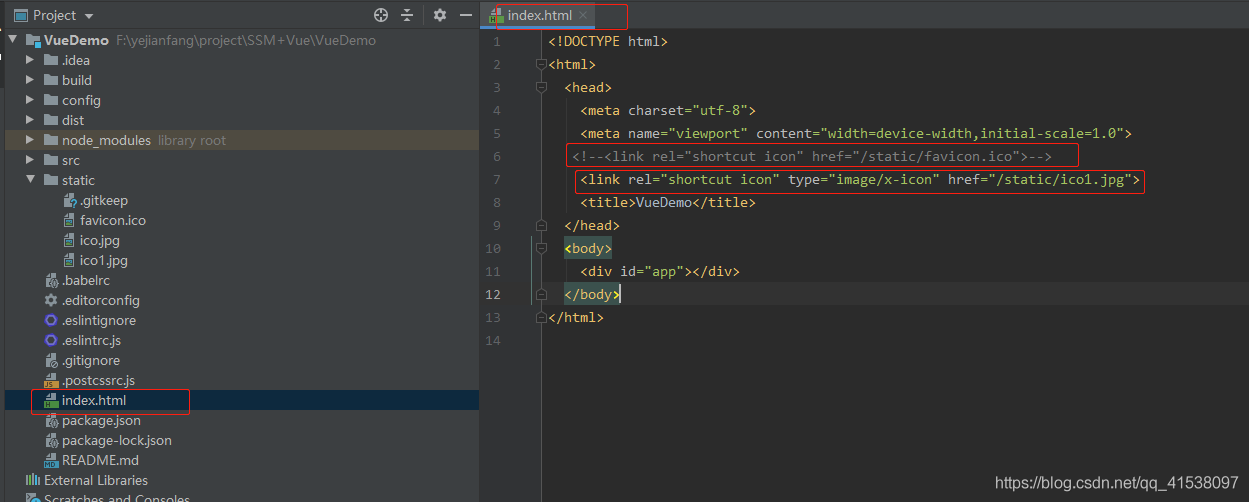Collapse the static folder
1249x502 pixels.
click(x=31, y=180)
